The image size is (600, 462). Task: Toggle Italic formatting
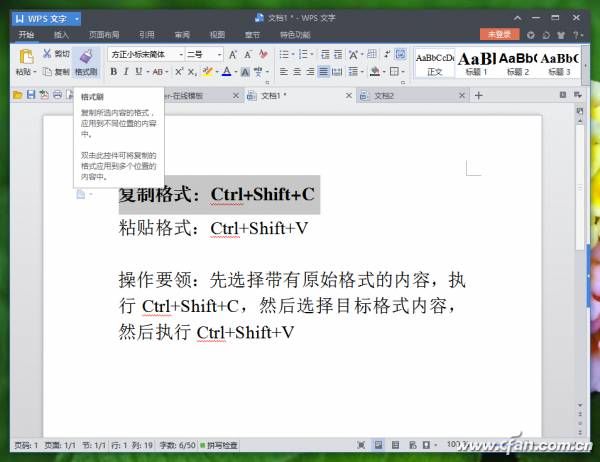[x=126, y=72]
